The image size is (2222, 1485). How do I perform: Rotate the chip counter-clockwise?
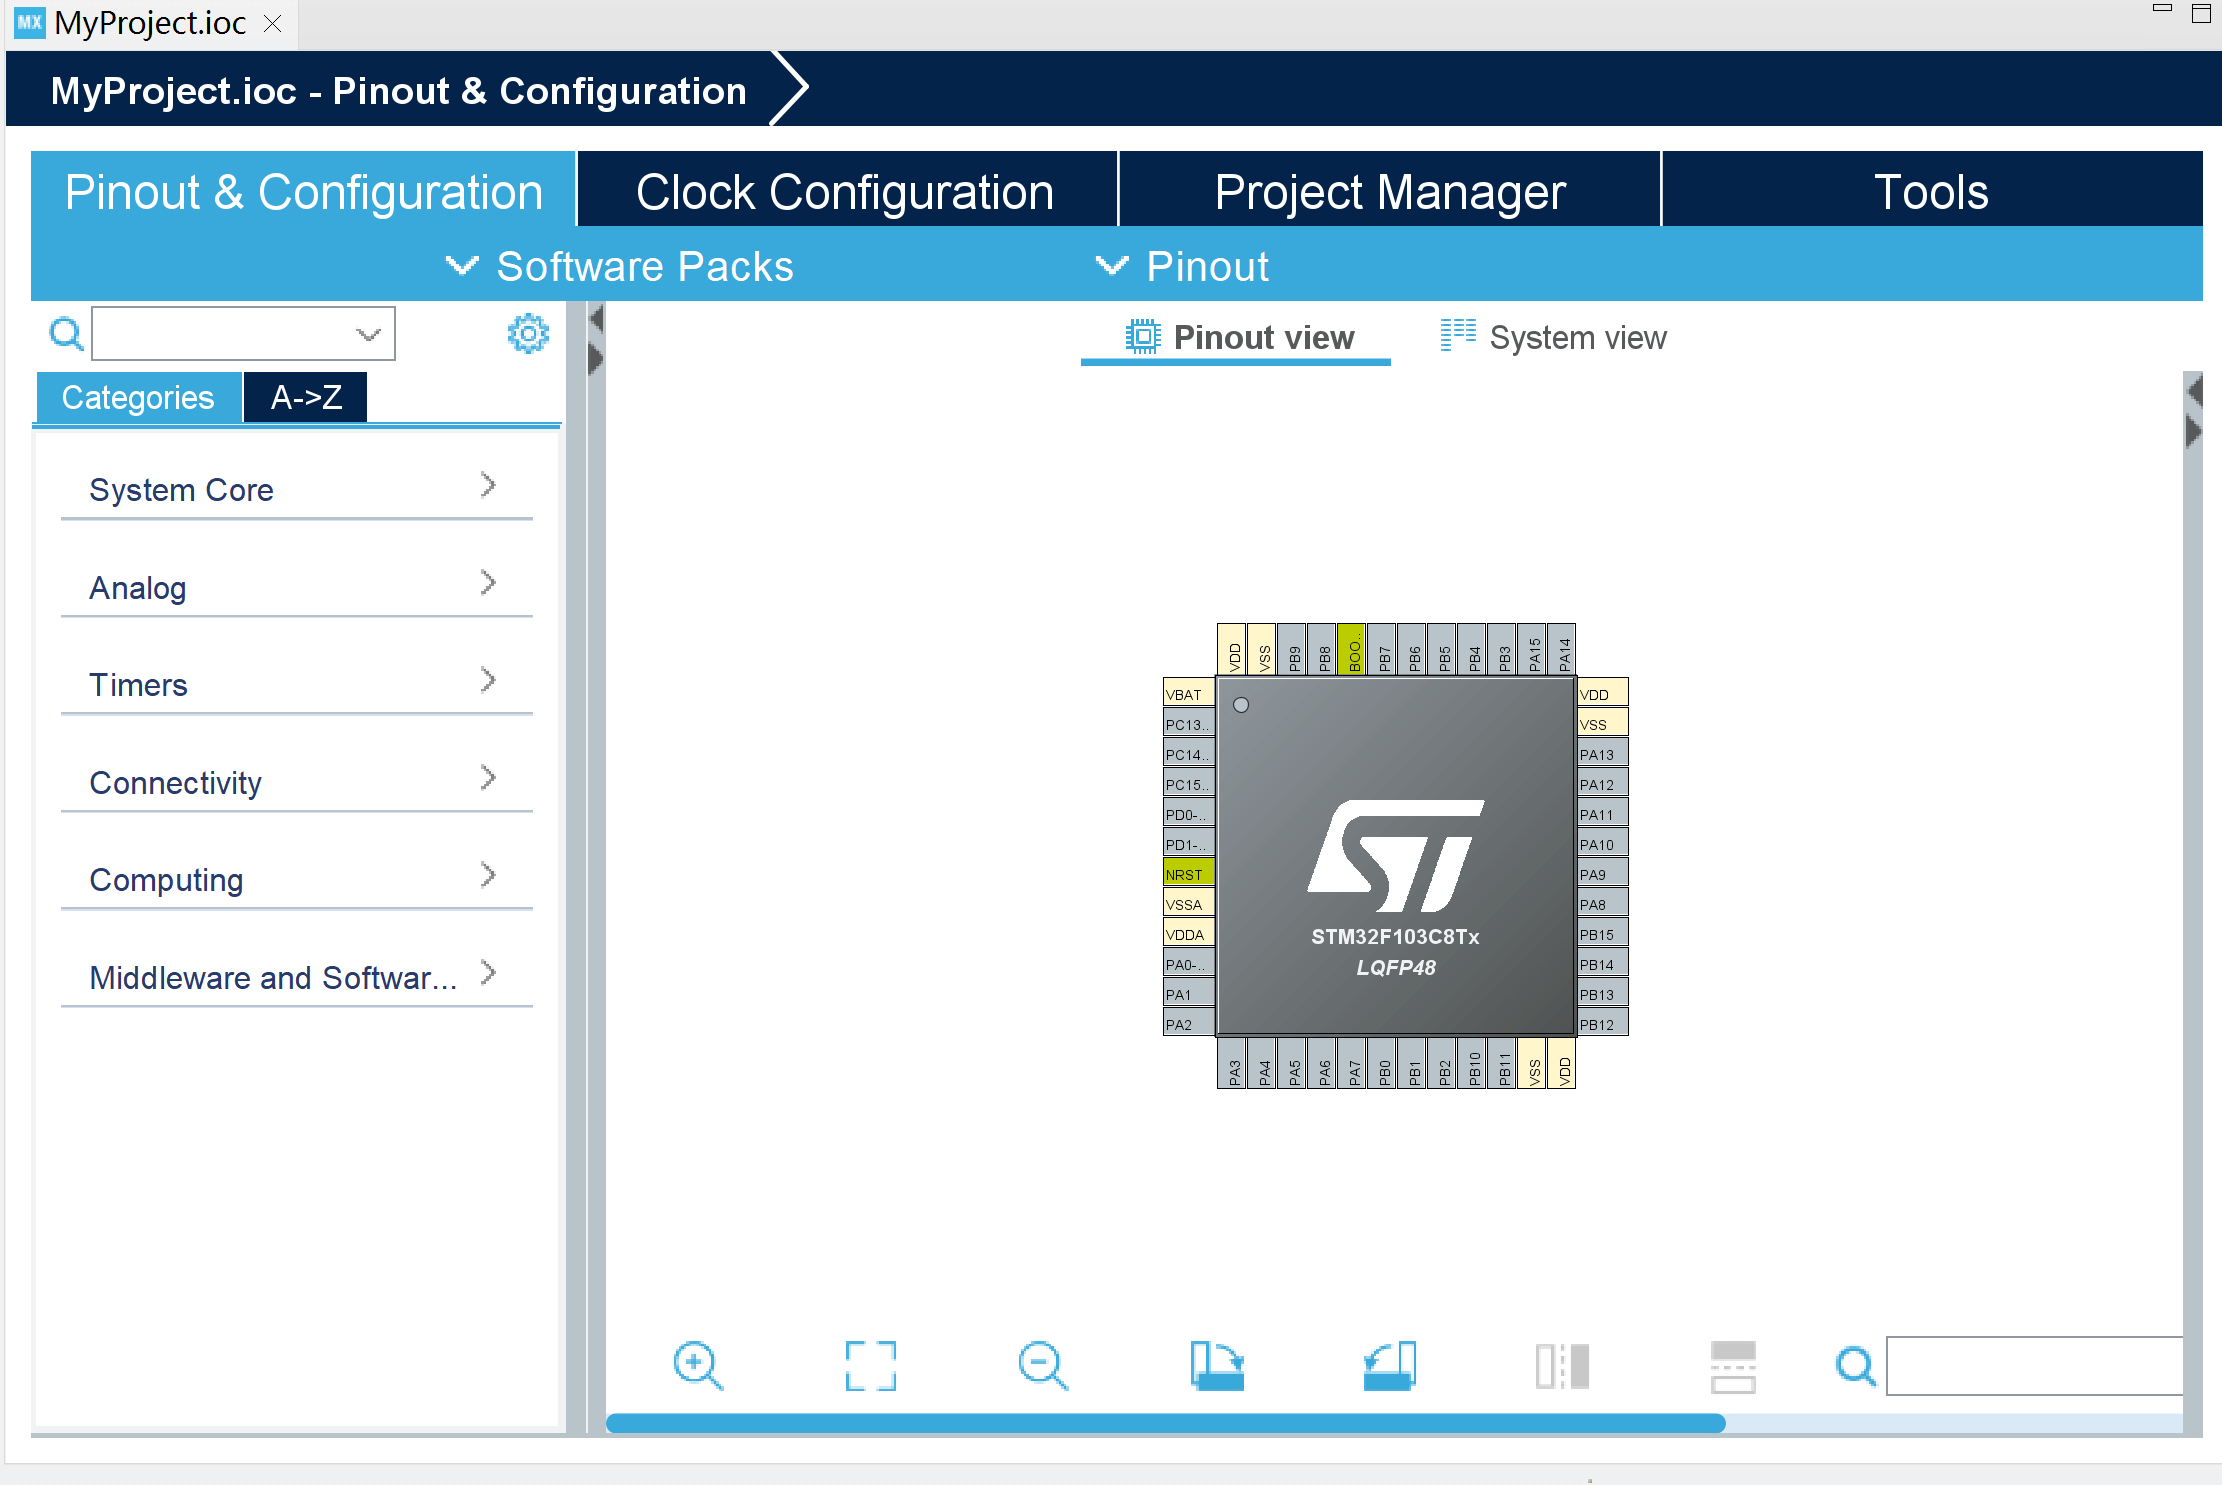coord(1389,1365)
